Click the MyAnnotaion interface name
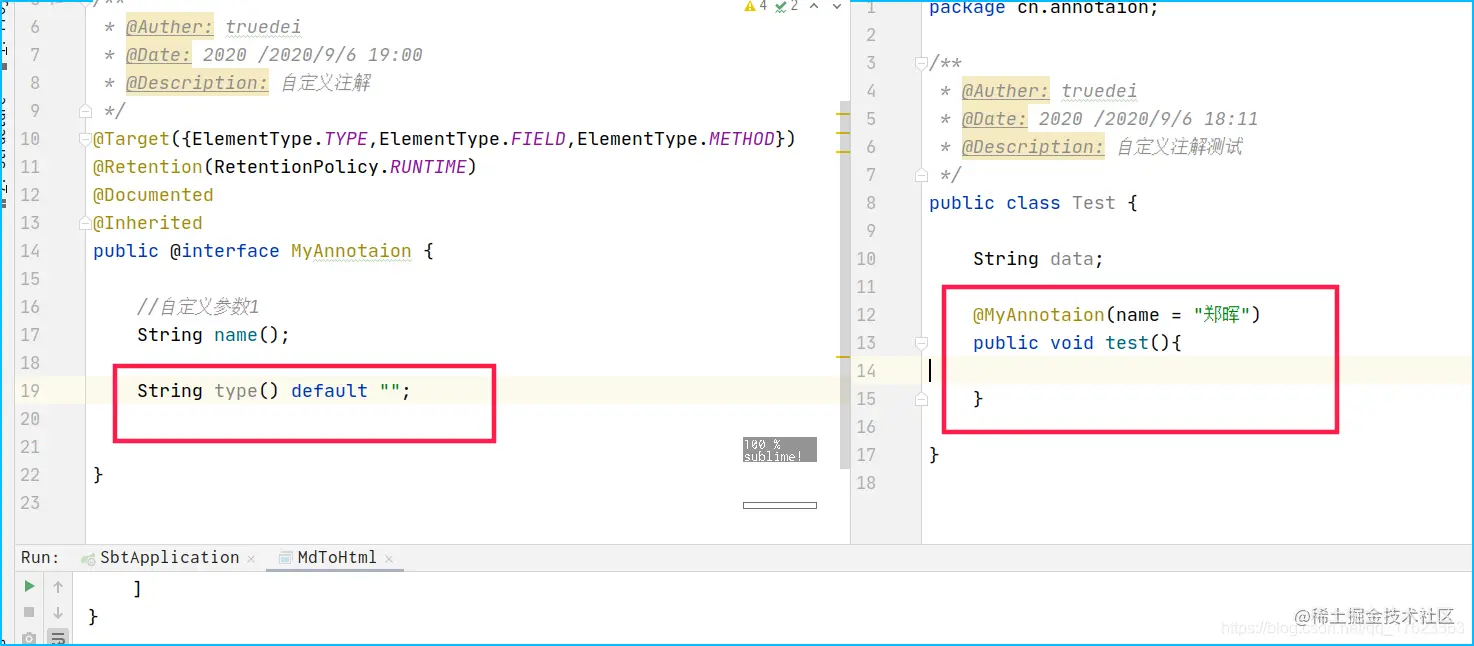This screenshot has width=1474, height=646. (351, 251)
